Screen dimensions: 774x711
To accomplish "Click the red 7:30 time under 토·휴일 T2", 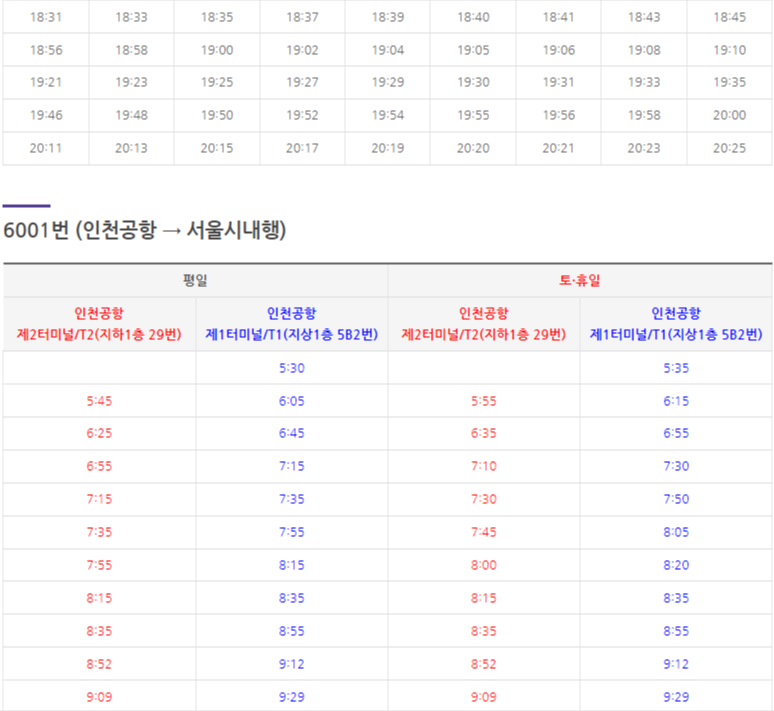I will [483, 499].
